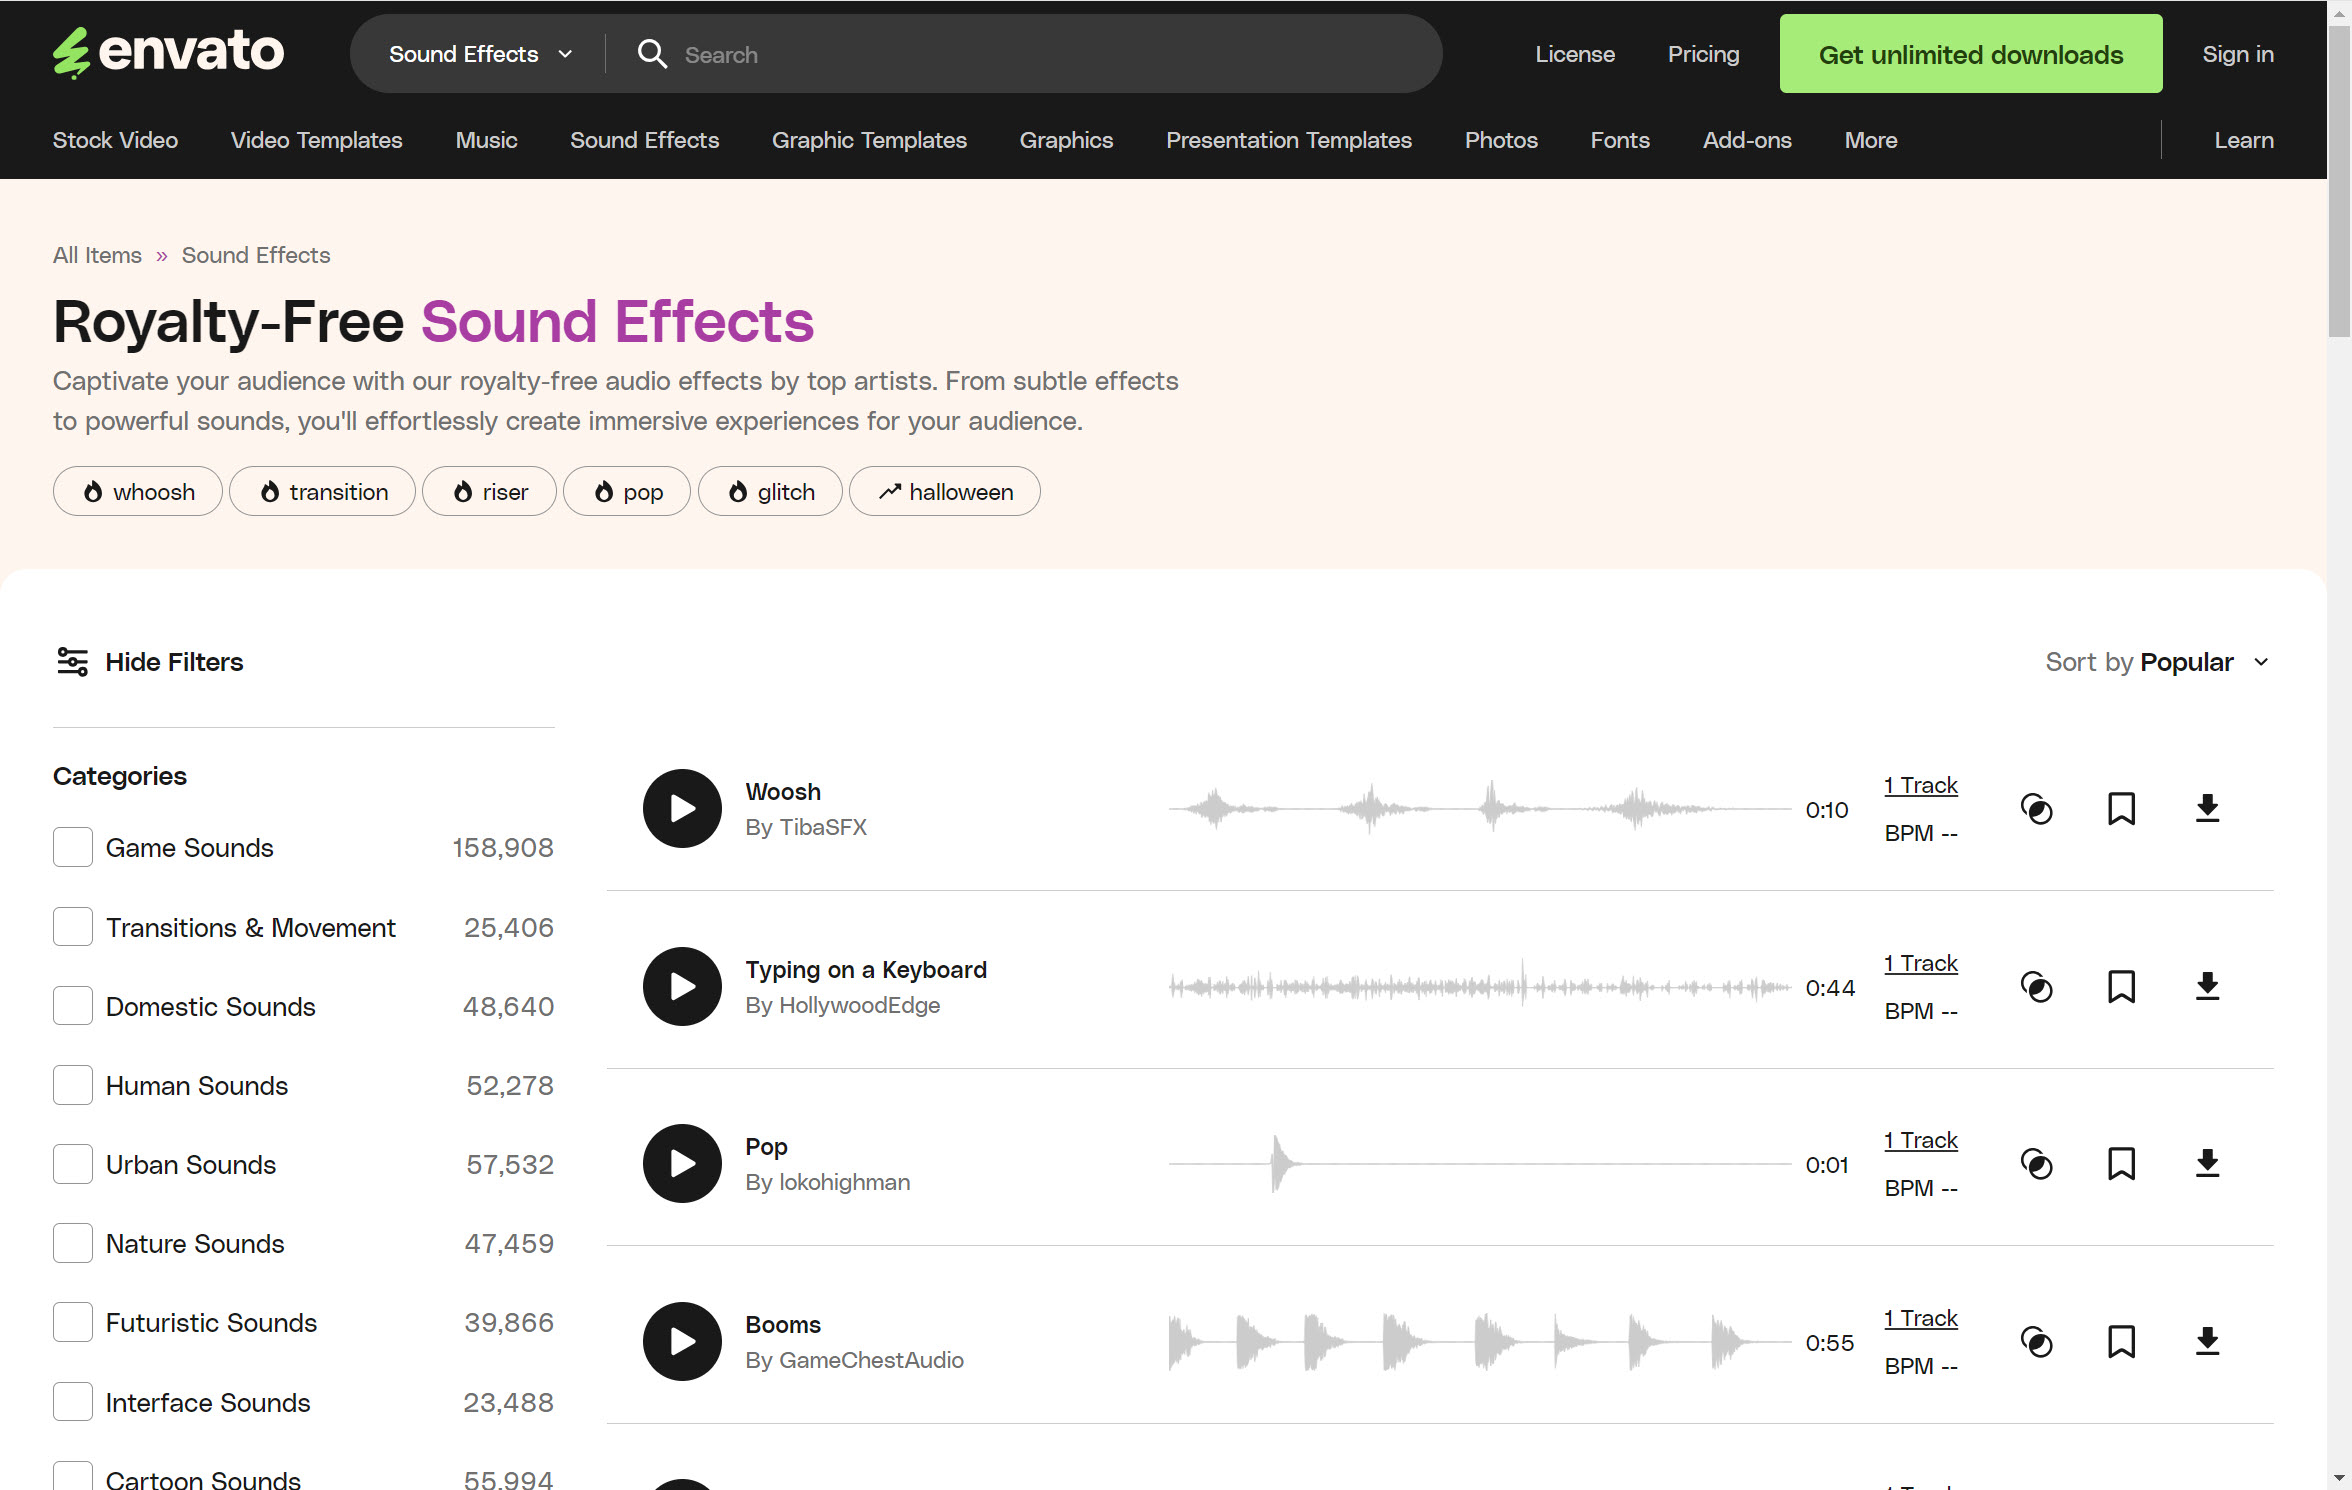The image size is (2352, 1490).
Task: Click Get unlimited downloads button
Action: pyautogui.click(x=1970, y=54)
